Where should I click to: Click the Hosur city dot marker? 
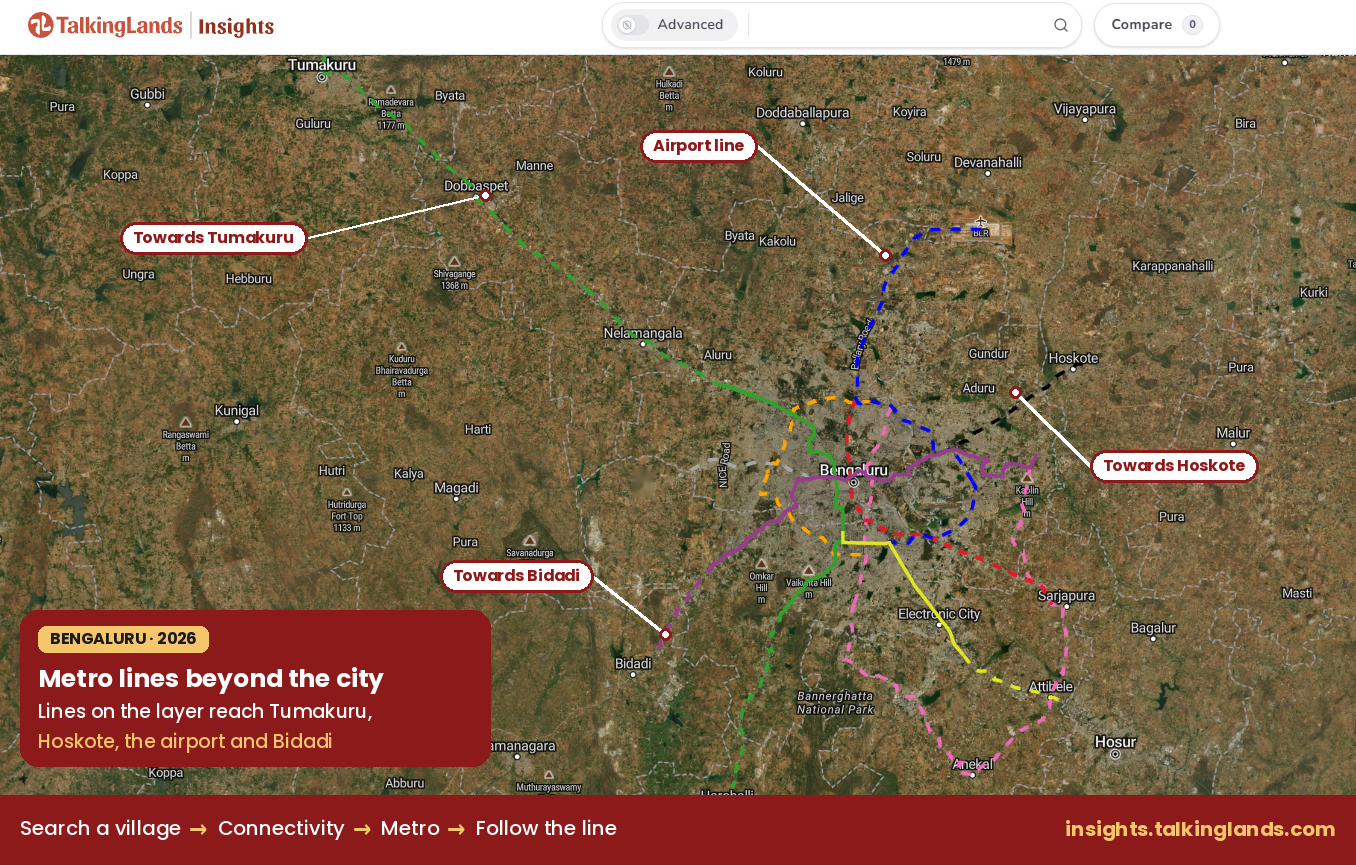(x=1115, y=754)
